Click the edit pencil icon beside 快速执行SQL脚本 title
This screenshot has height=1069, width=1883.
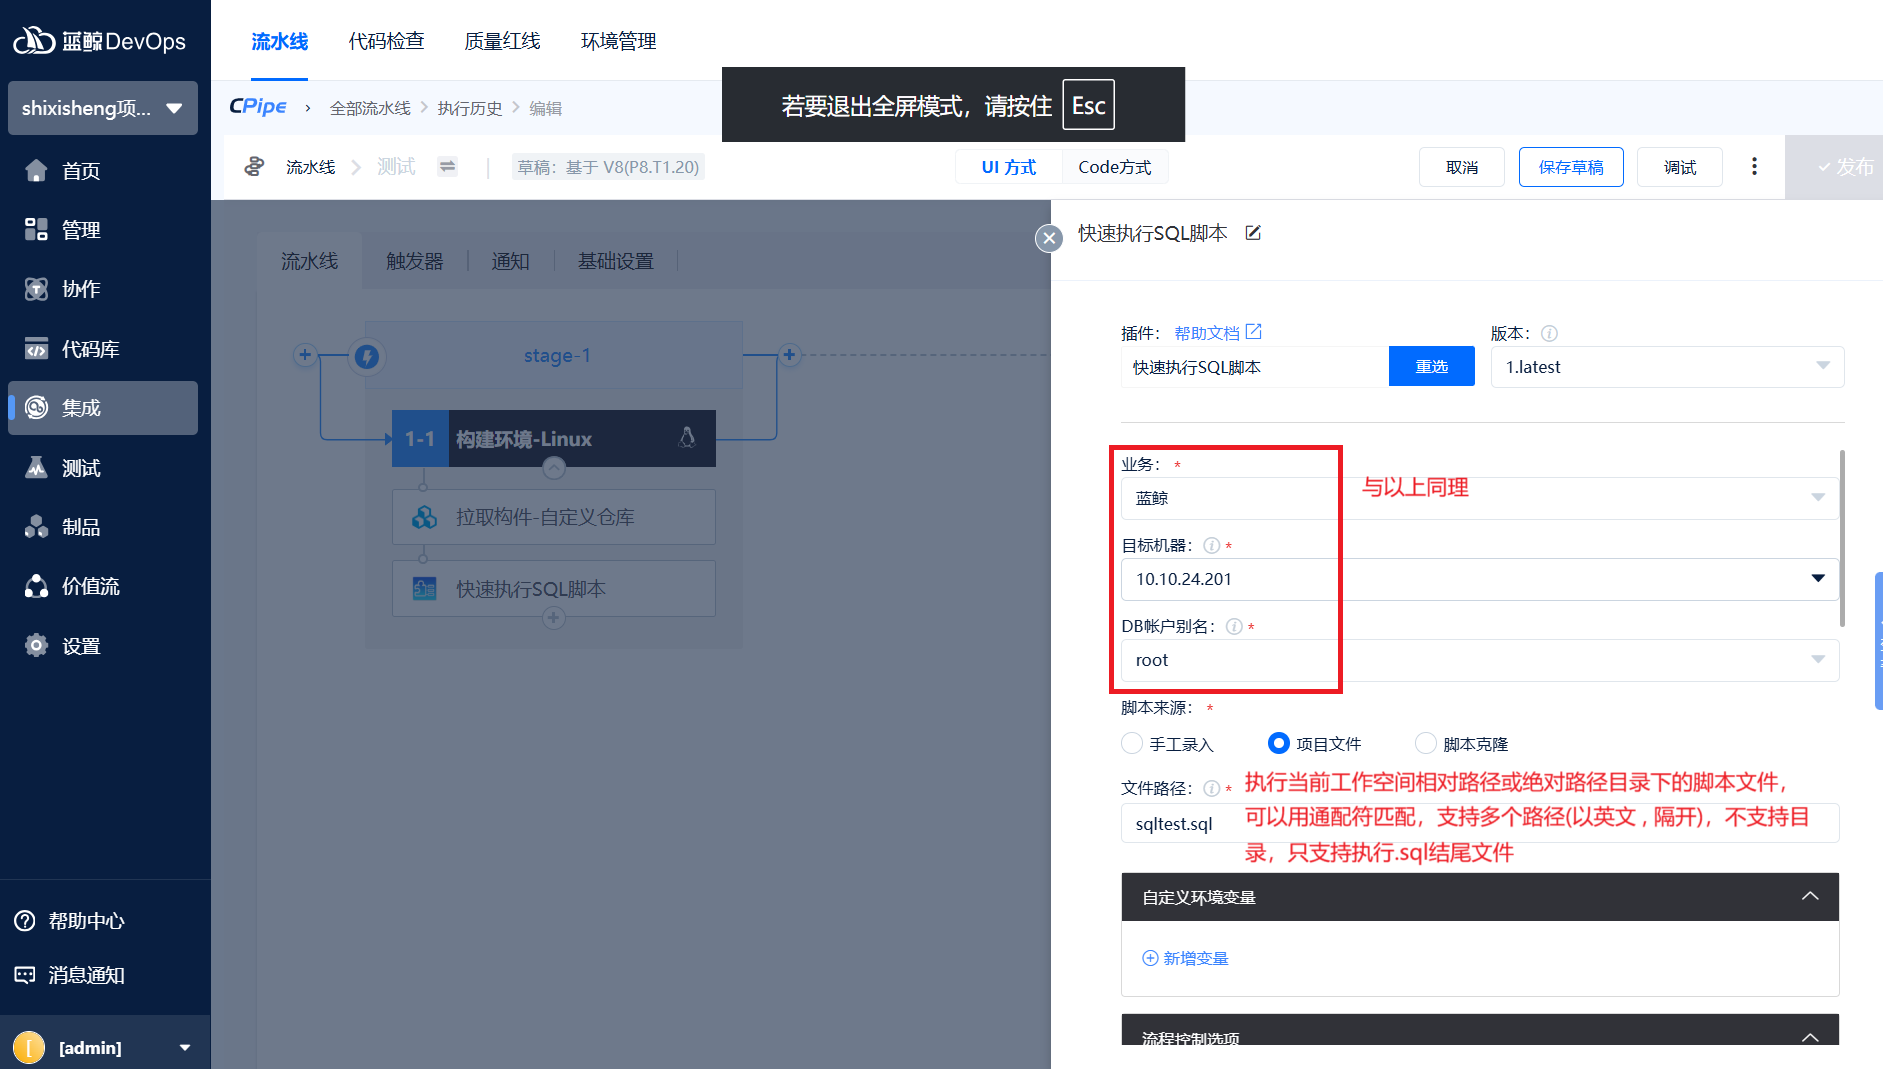pos(1253,233)
